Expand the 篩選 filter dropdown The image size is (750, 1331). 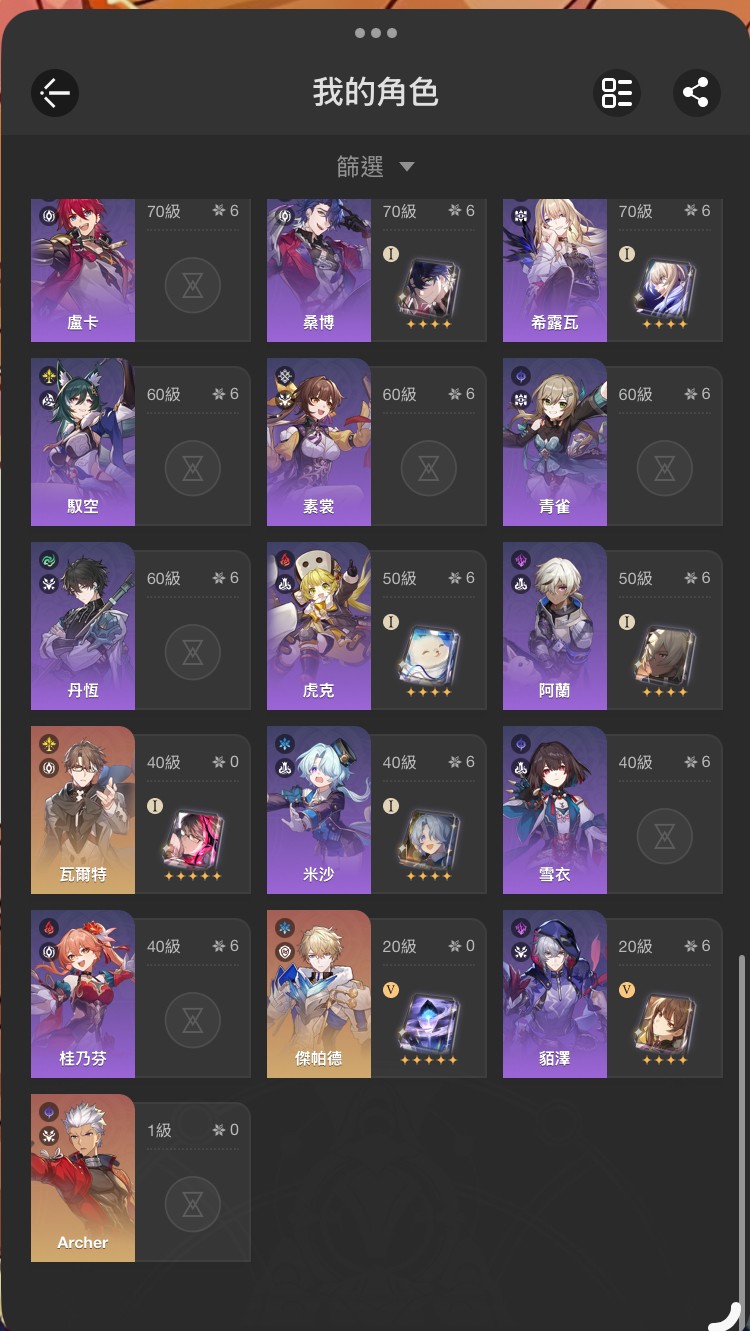[375, 166]
